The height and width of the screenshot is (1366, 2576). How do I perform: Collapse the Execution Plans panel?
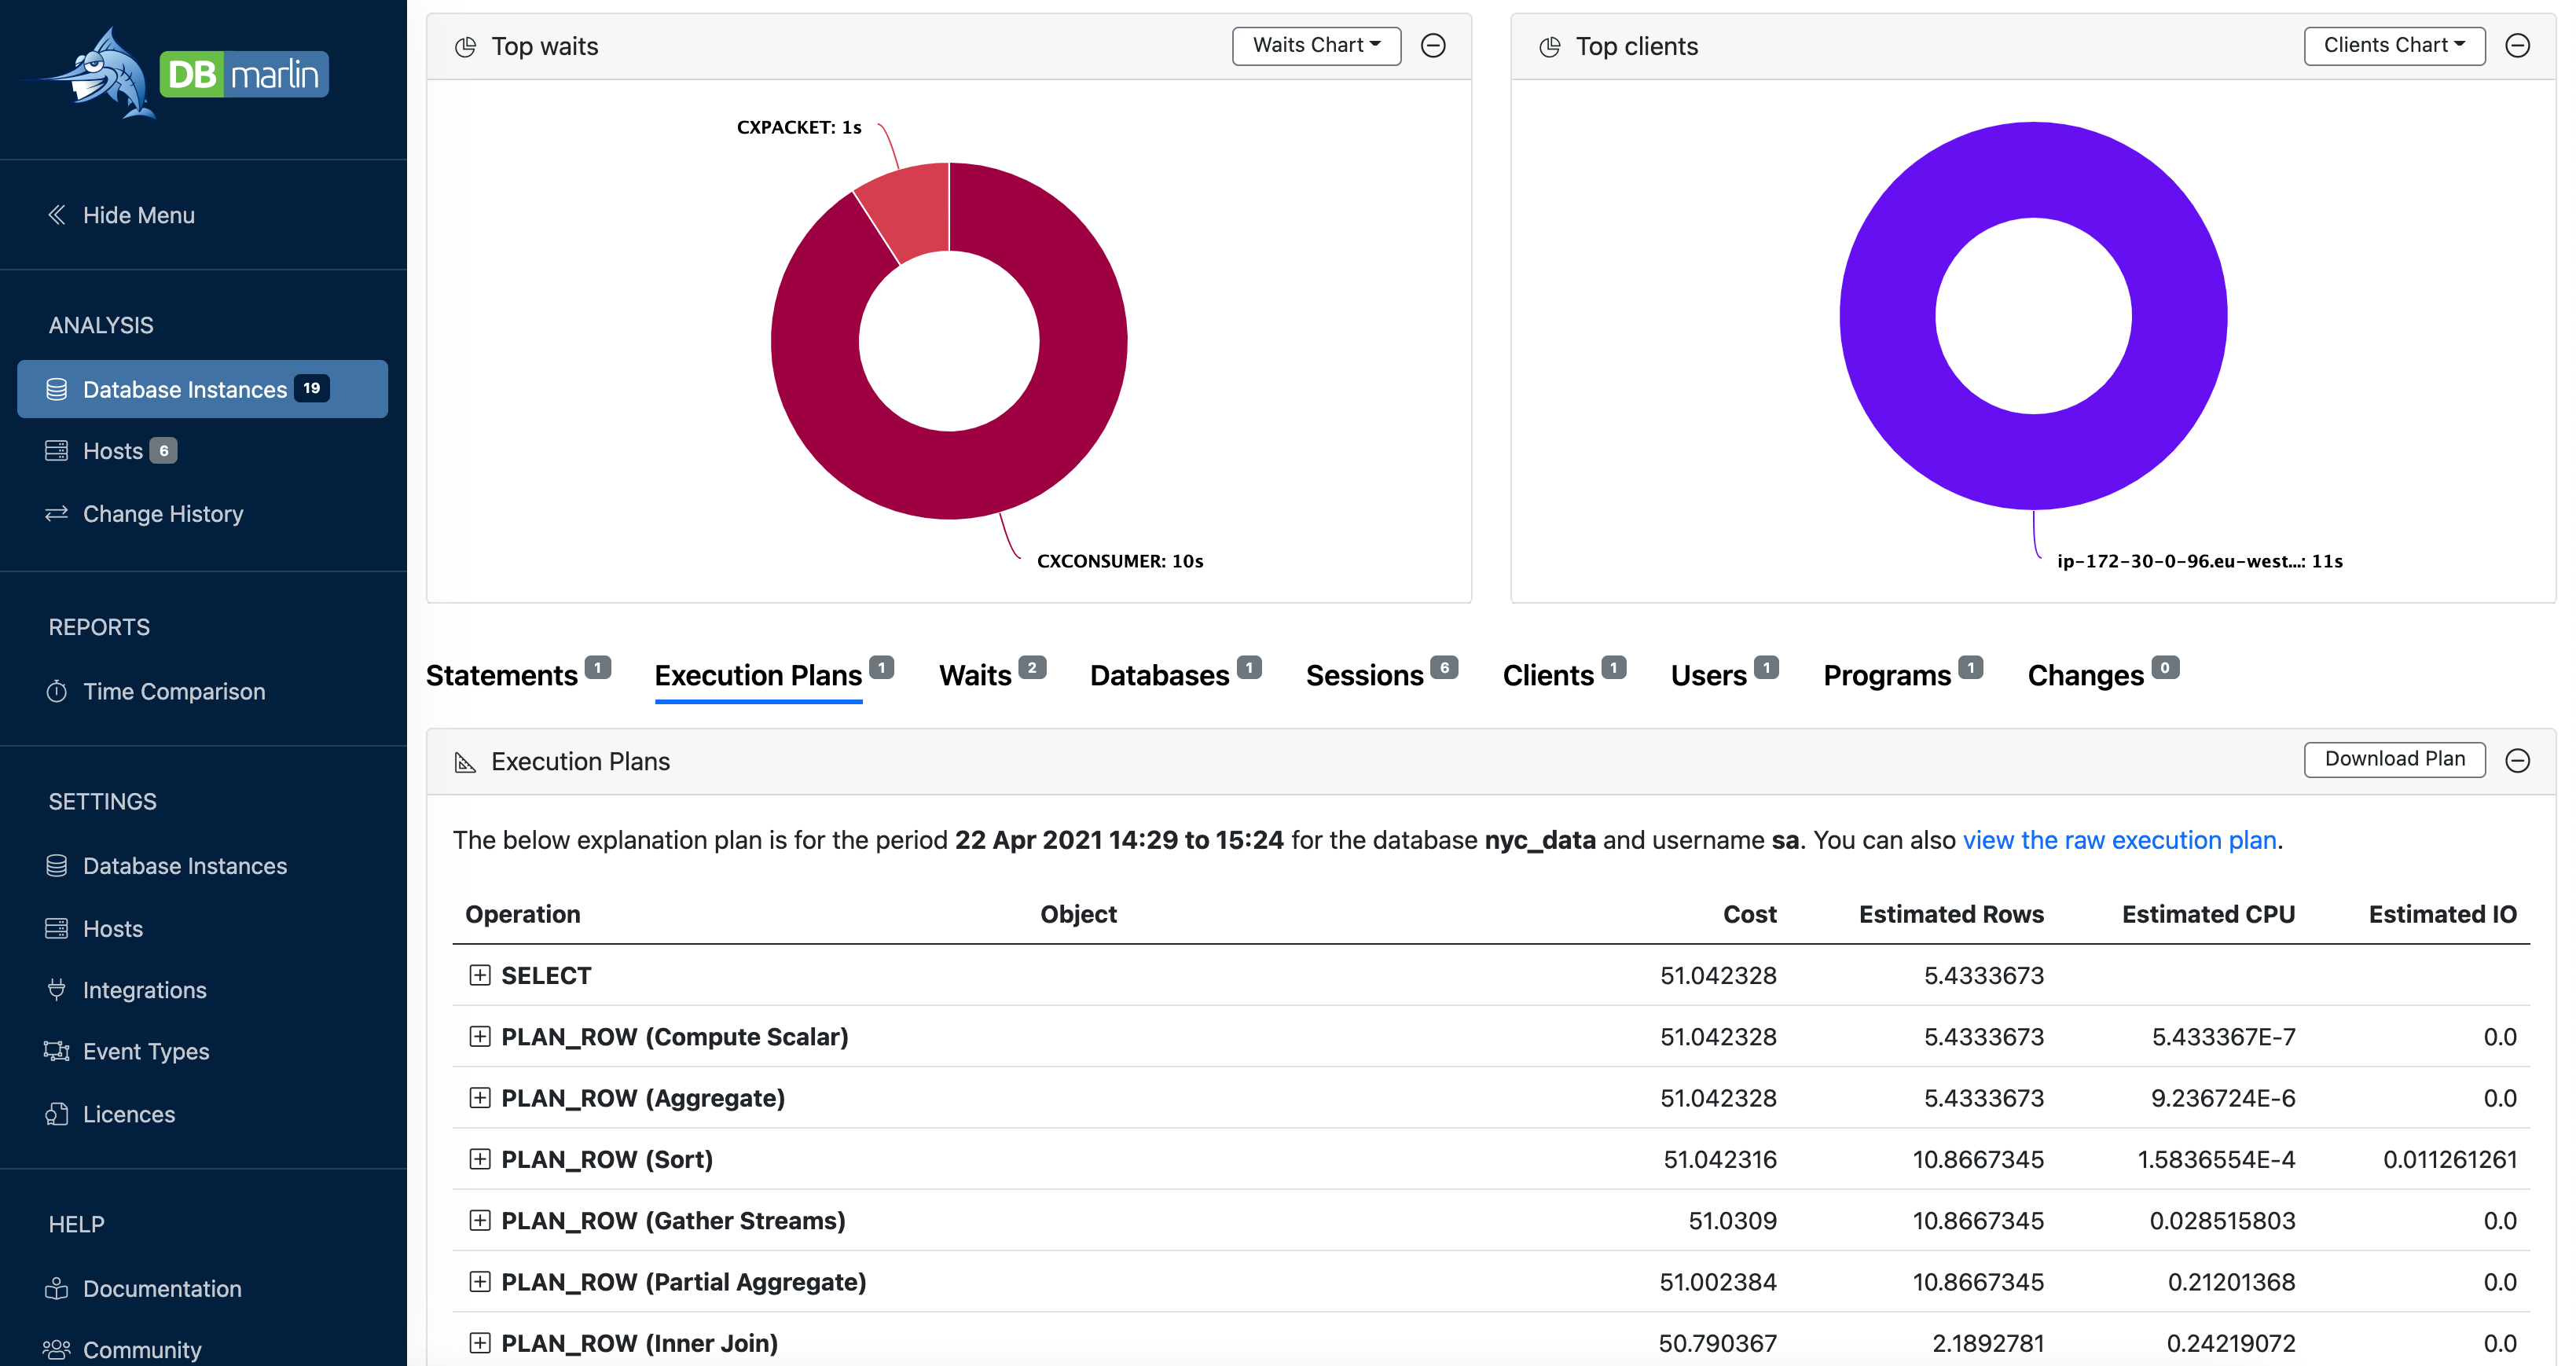(2518, 761)
